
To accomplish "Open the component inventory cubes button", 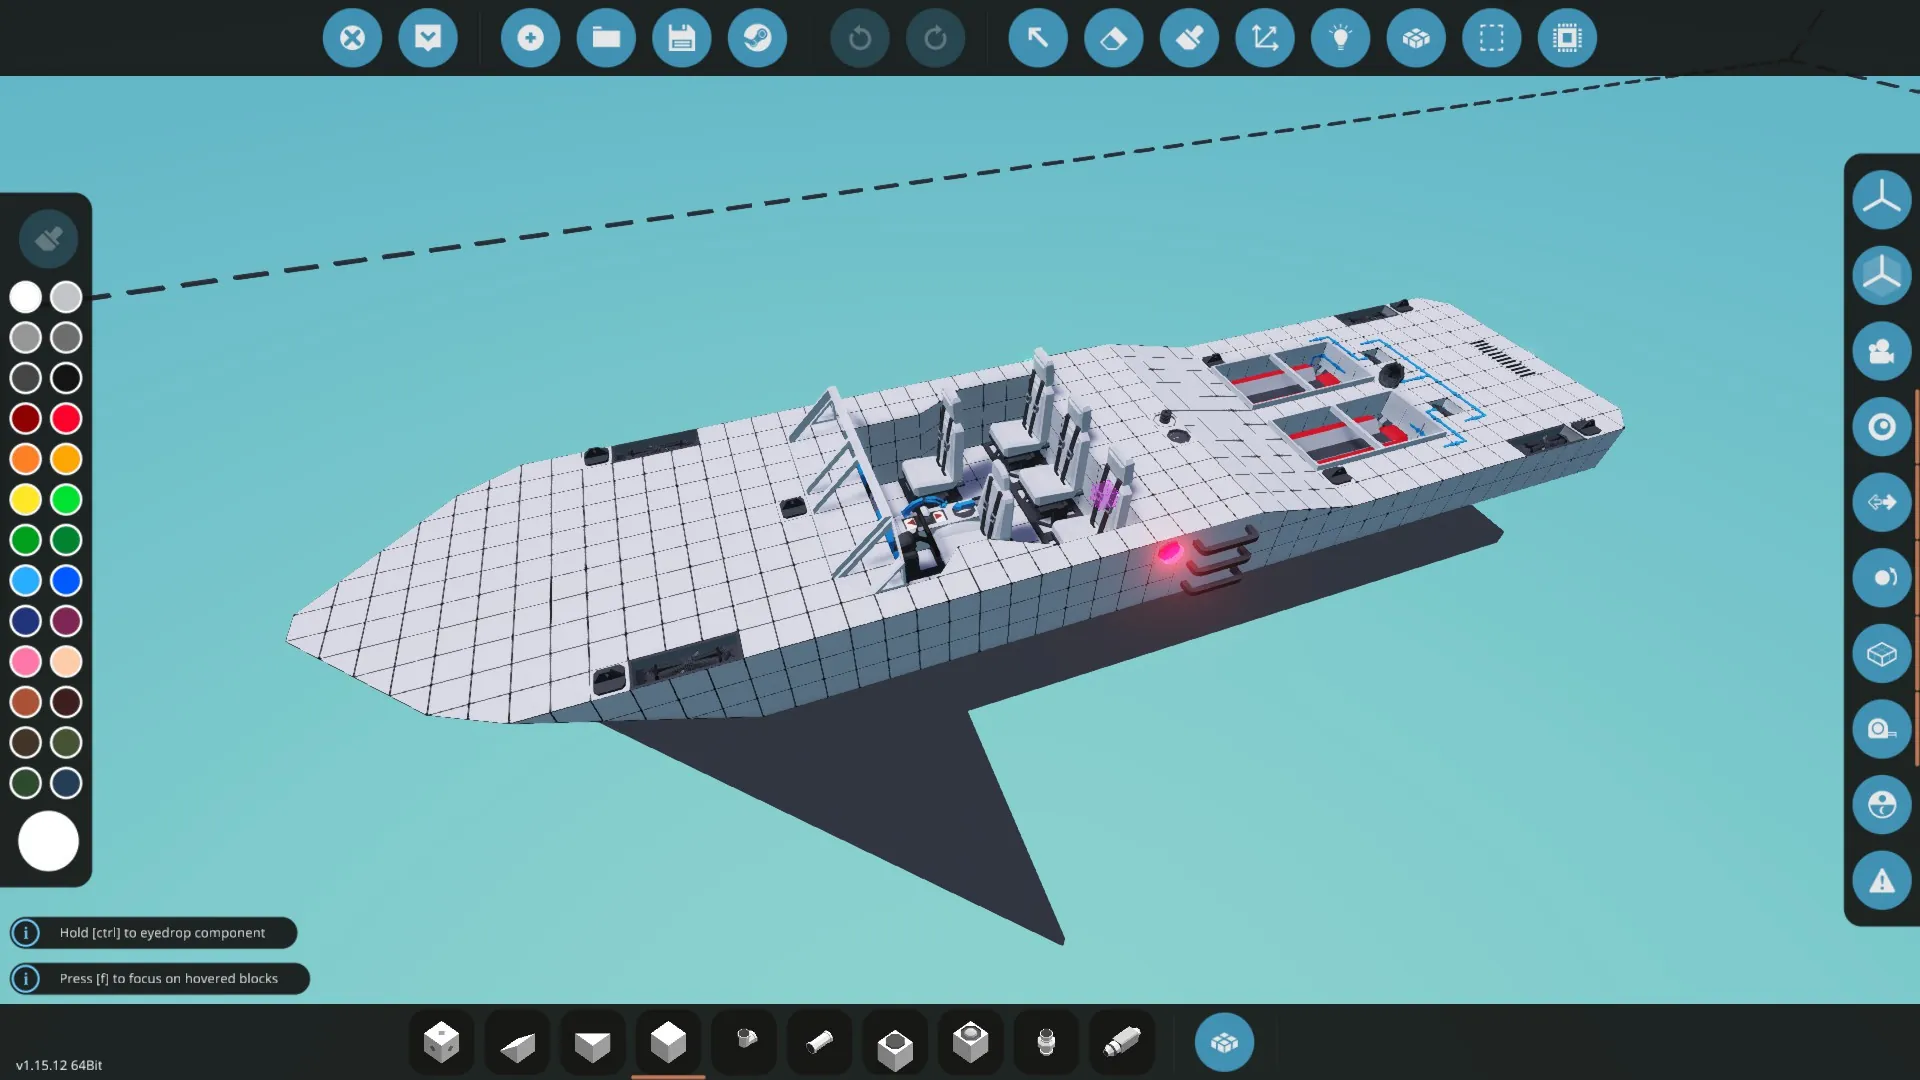I will click(x=1223, y=1042).
